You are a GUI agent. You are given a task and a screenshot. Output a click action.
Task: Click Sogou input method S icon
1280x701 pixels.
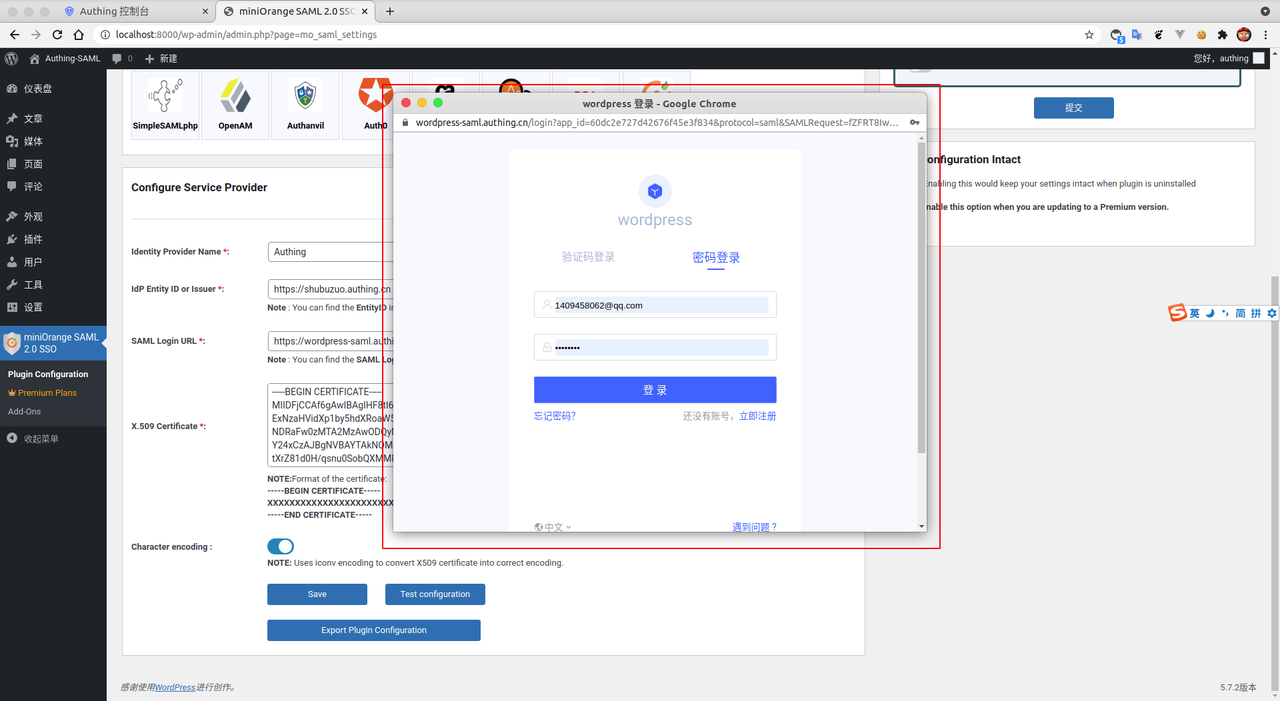[1178, 313]
